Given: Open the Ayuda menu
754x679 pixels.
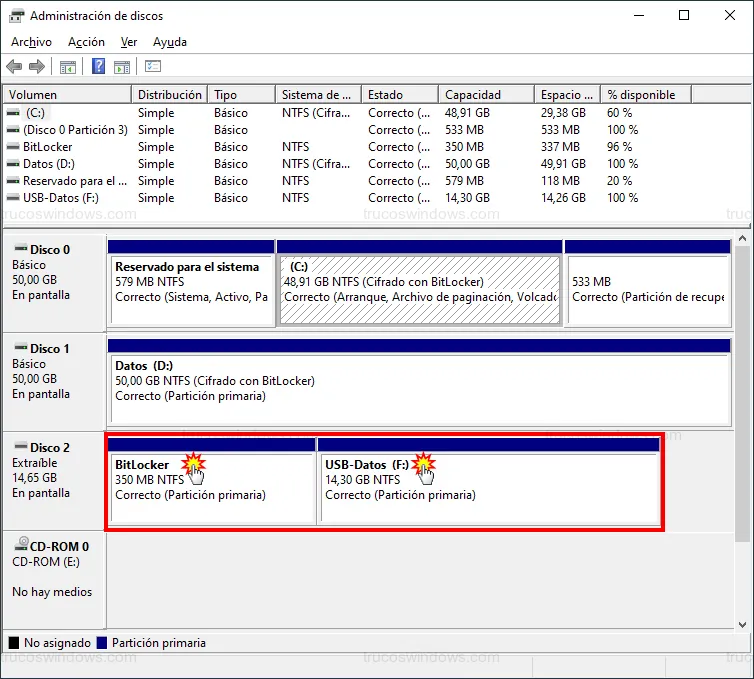Looking at the screenshot, I should click(170, 42).
